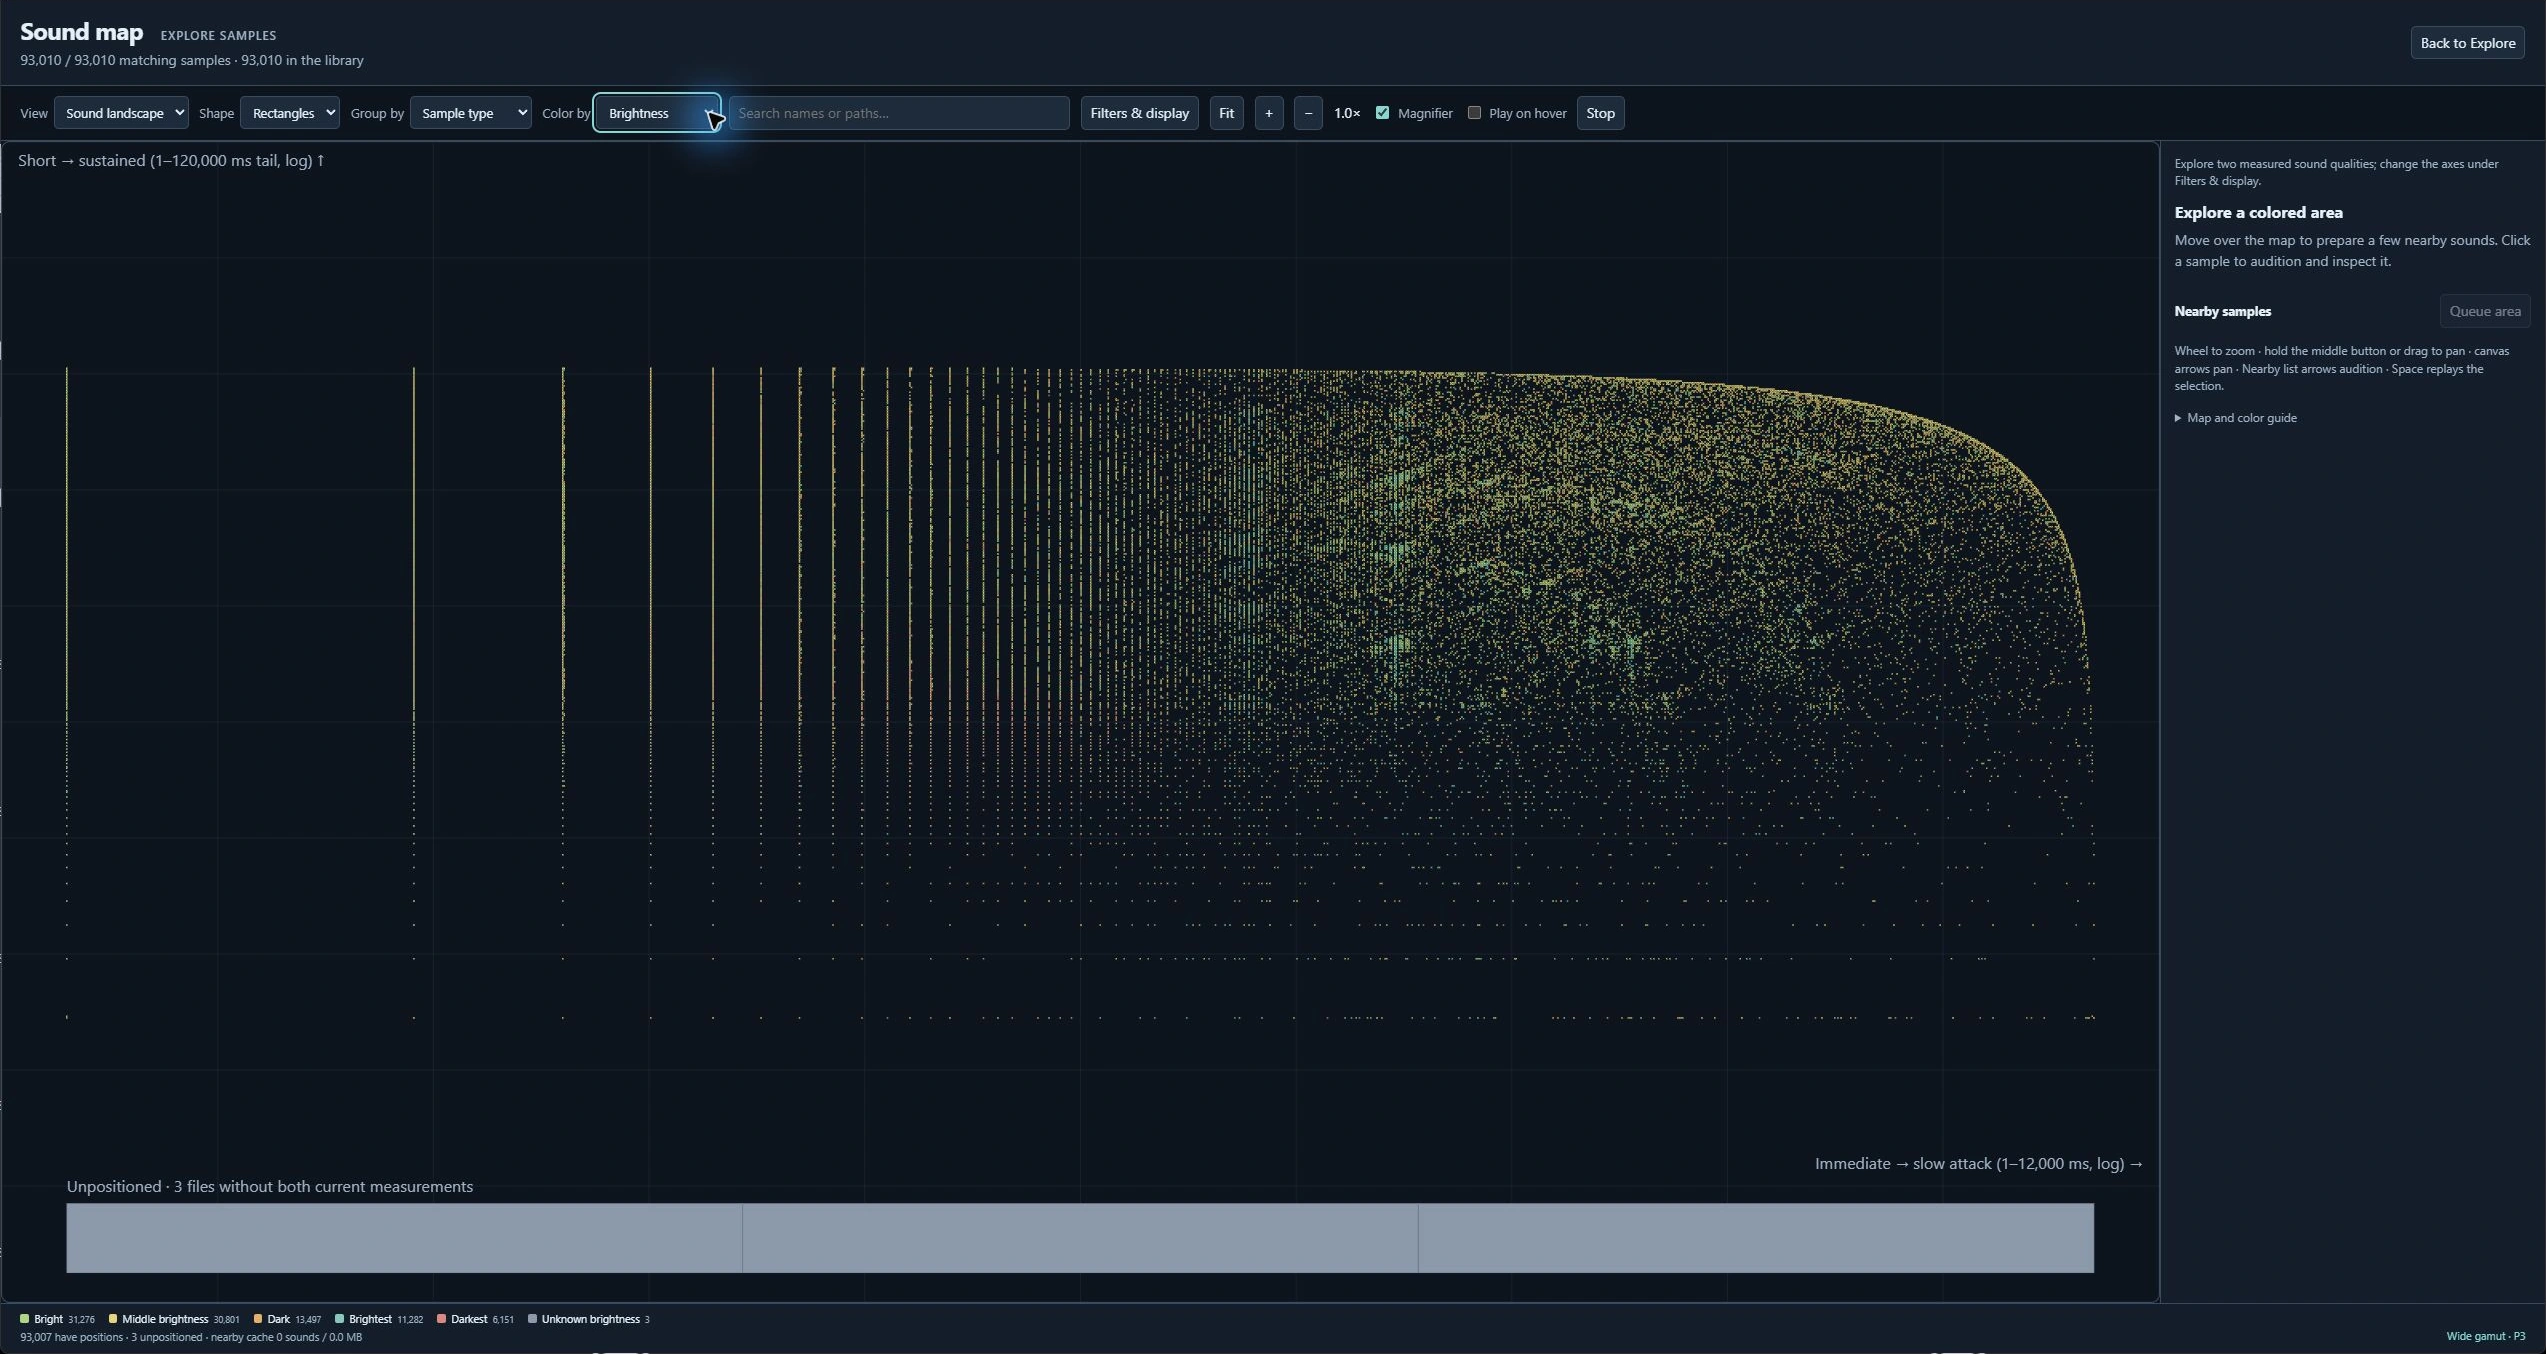The height and width of the screenshot is (1354, 2546).
Task: Go Back to Explore
Action: click(2467, 43)
